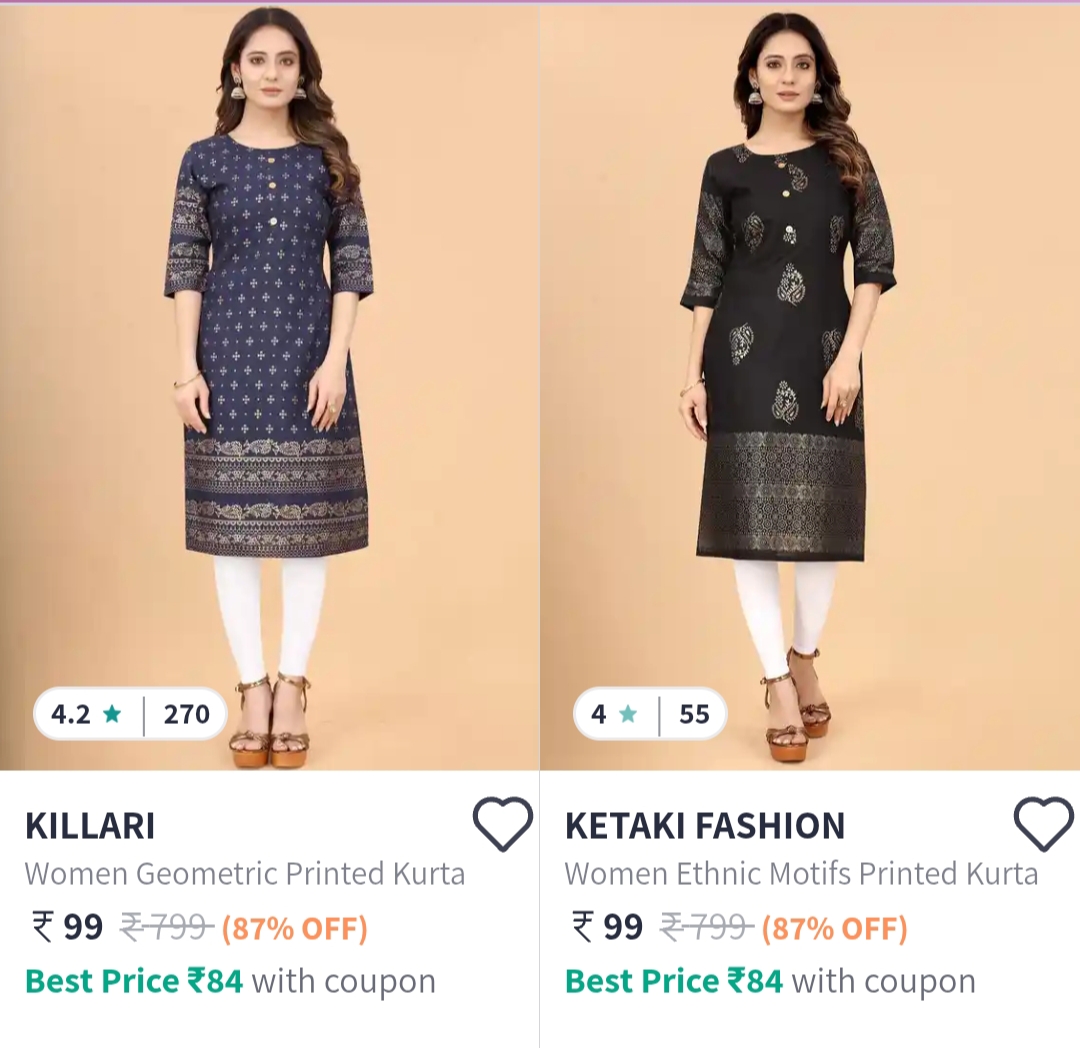Select the Women Ethnic Motifs Printed Kurta title
The height and width of the screenshot is (1048, 1080).
point(801,874)
